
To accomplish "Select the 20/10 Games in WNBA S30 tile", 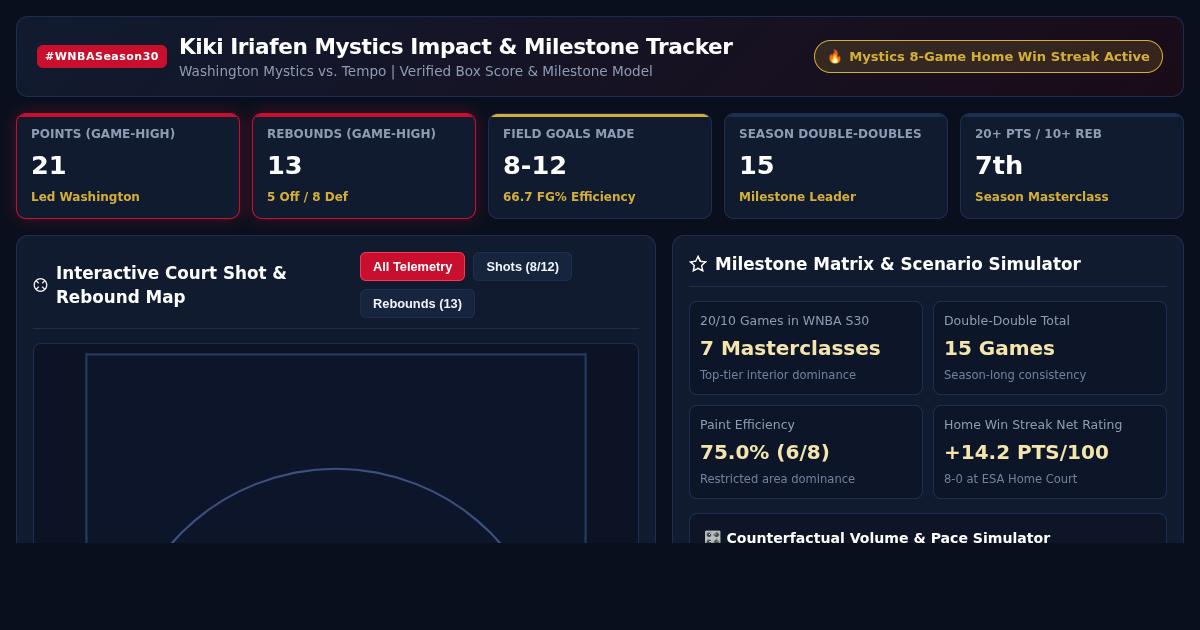I will pyautogui.click(x=806, y=348).
